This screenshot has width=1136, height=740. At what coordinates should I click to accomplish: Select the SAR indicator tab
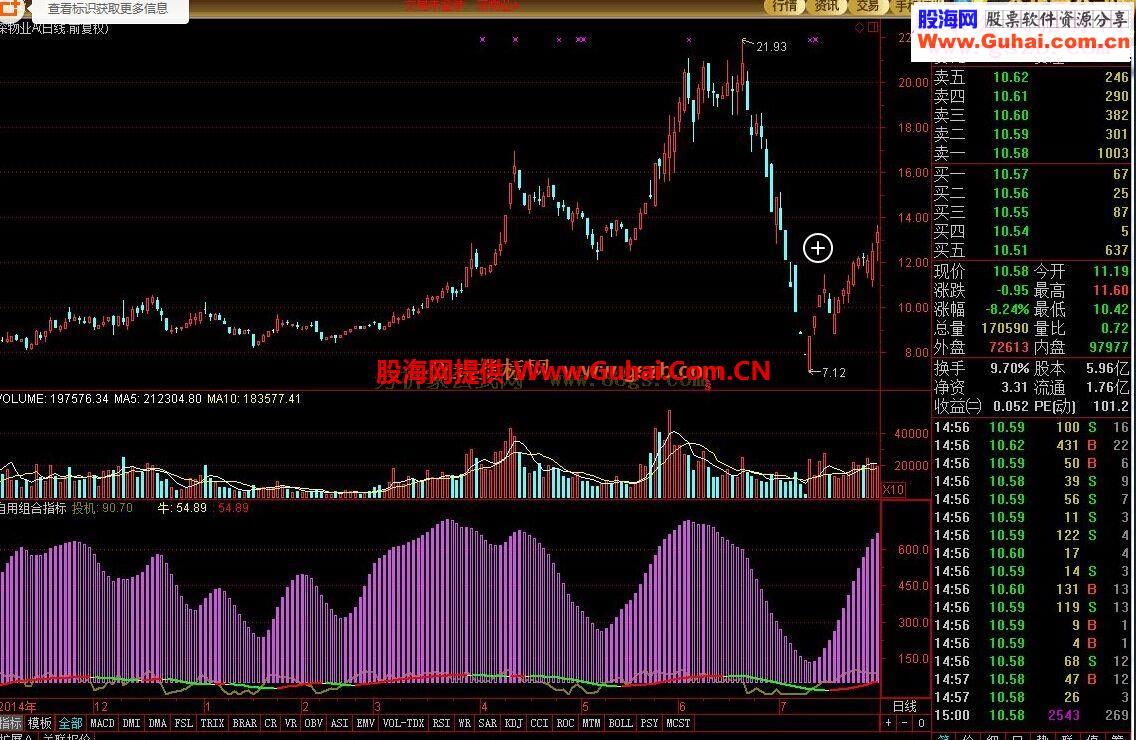(x=488, y=723)
